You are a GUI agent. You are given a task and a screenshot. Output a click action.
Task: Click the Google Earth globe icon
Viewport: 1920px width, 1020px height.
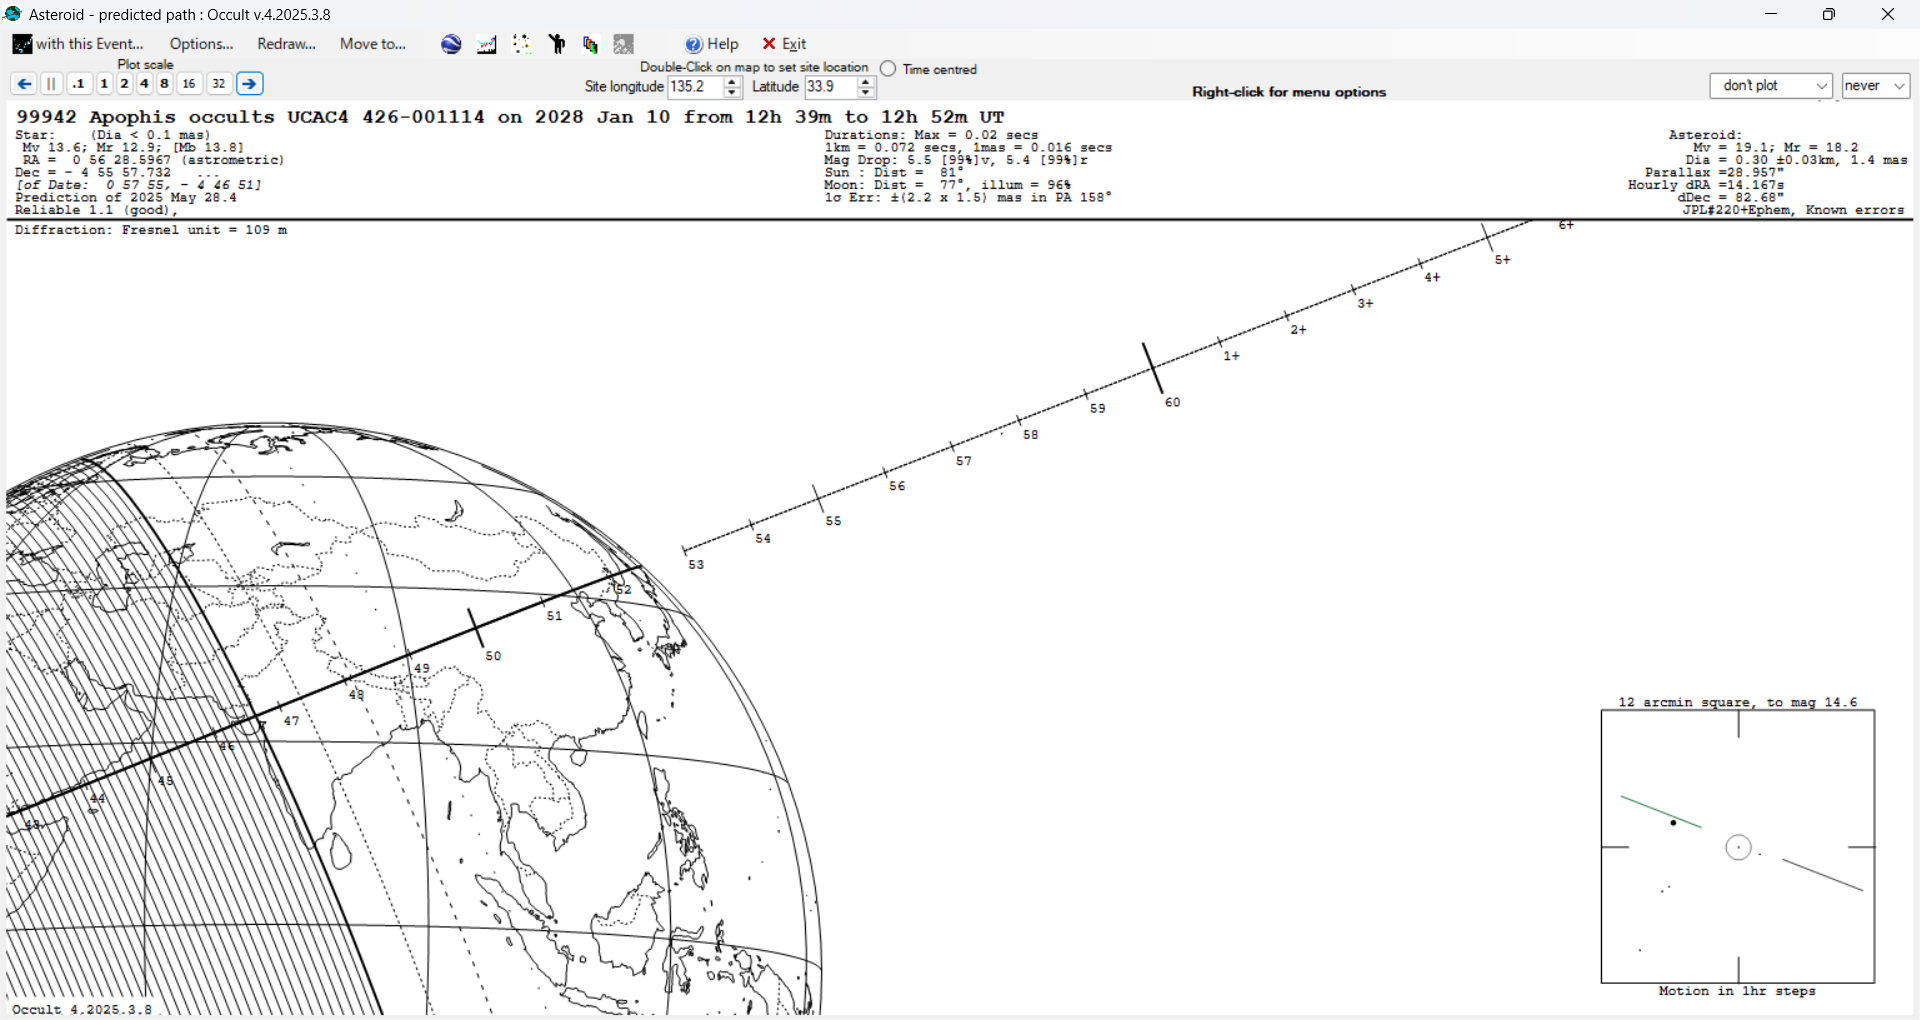451,44
